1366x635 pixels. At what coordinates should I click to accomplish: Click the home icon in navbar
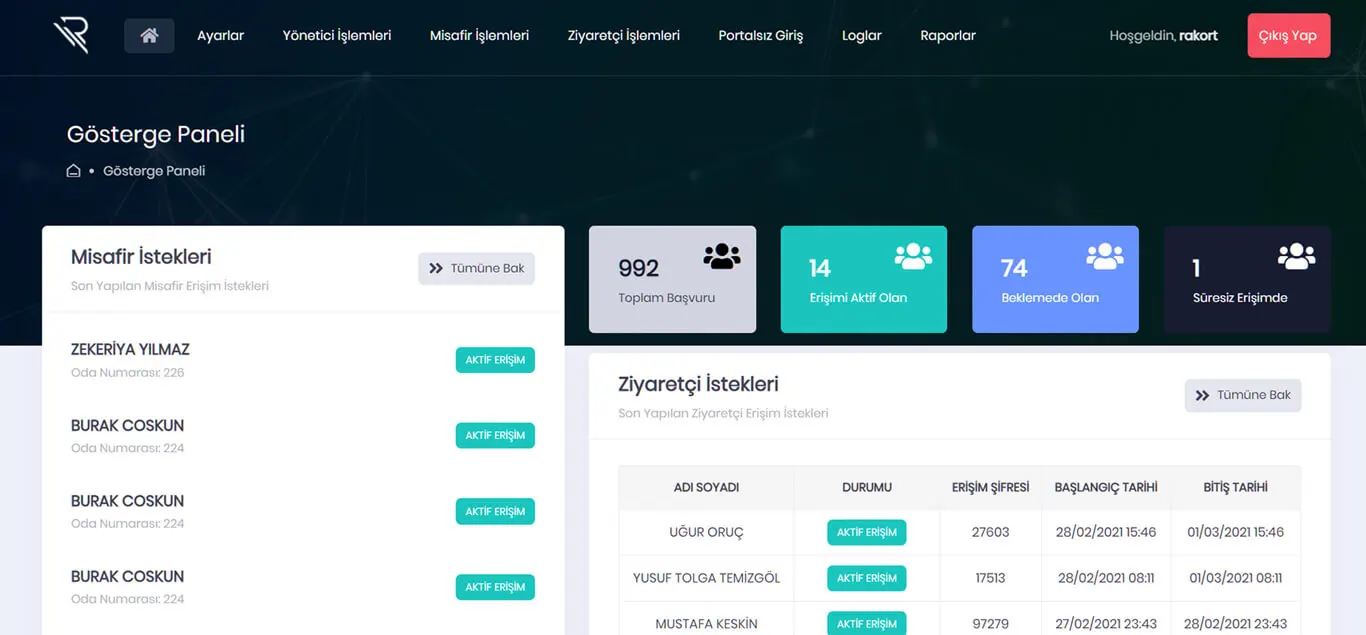click(x=149, y=36)
